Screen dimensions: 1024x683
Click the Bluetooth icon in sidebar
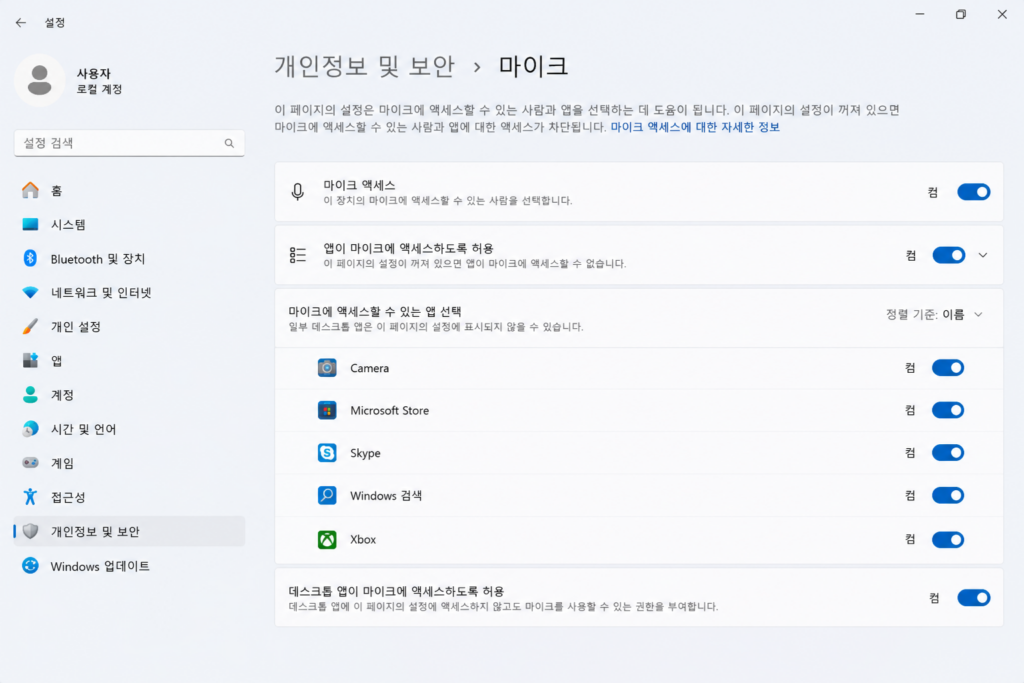30,259
